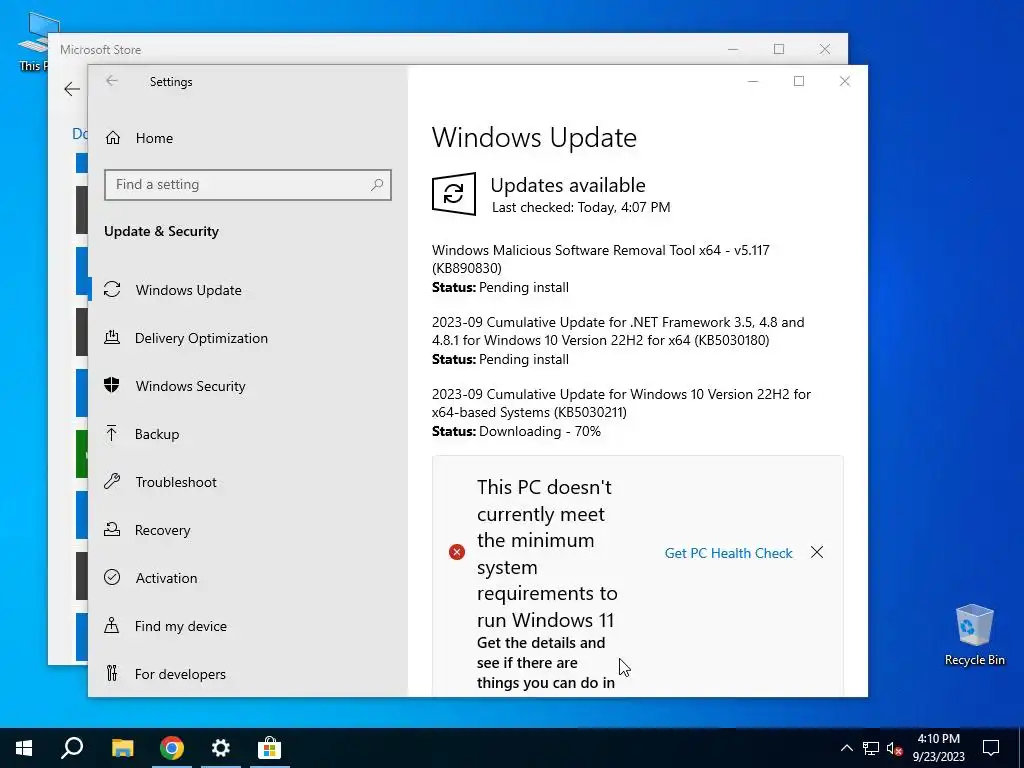Select the Recycle Bin desktop icon

[974, 635]
